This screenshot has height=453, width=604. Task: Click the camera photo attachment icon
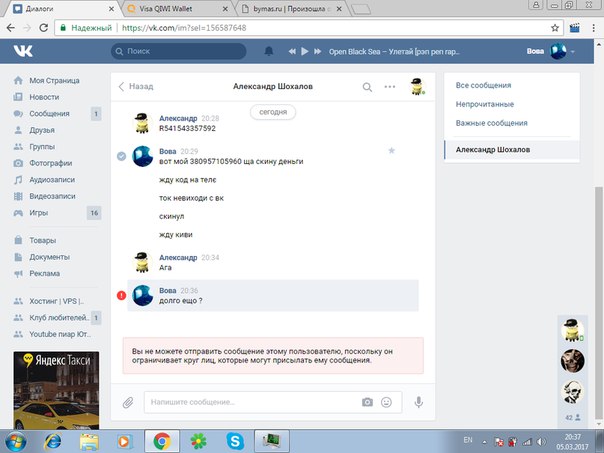(x=367, y=402)
